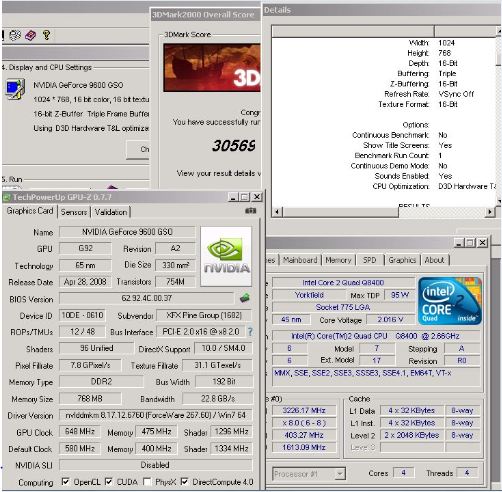Click the GPU-Z Name field NVIDIA GeForce 9600 GSO
Screen dimensions: 502x492
(127, 232)
